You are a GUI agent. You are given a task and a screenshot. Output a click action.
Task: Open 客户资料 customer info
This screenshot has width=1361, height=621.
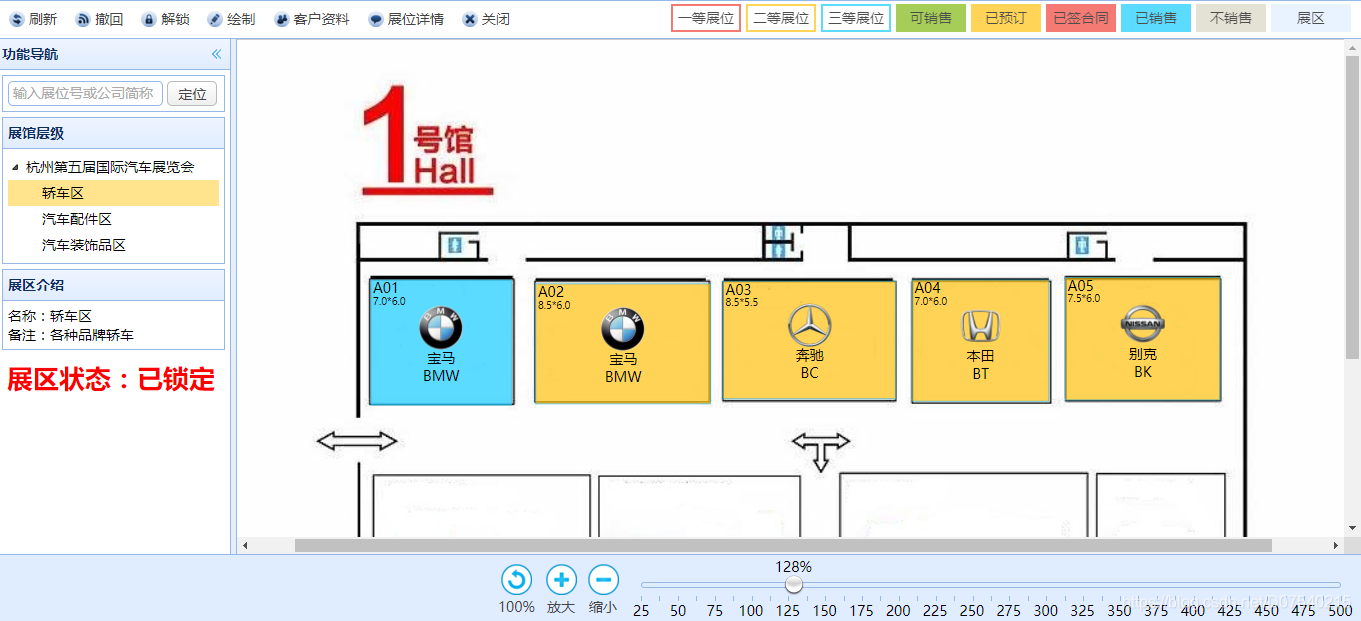[312, 19]
